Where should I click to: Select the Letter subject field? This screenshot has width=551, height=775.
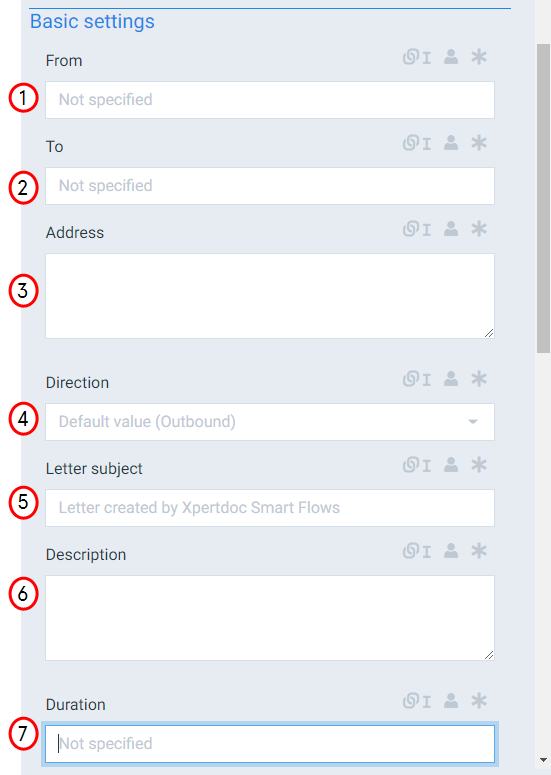[x=270, y=508]
